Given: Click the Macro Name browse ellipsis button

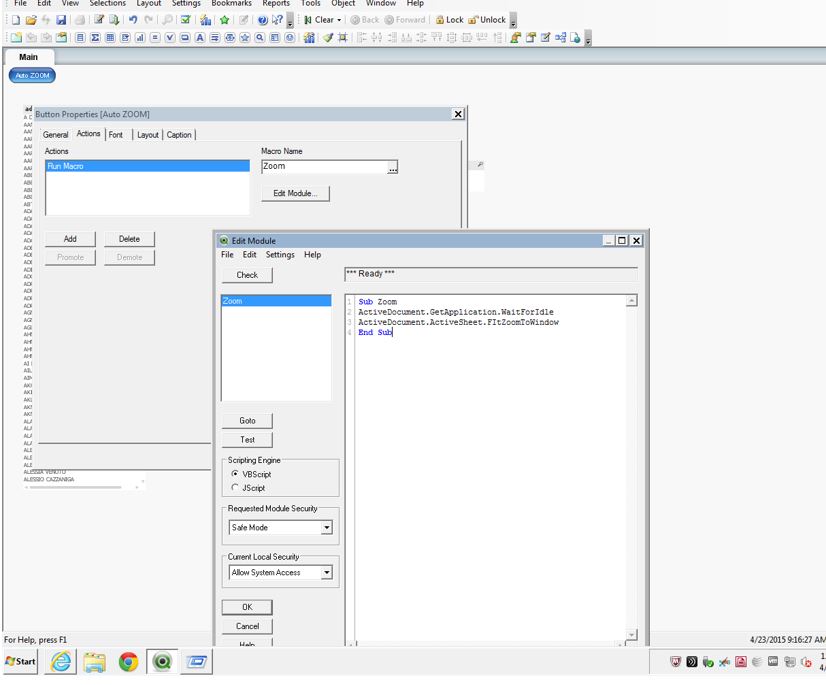Looking at the screenshot, I should [393, 168].
